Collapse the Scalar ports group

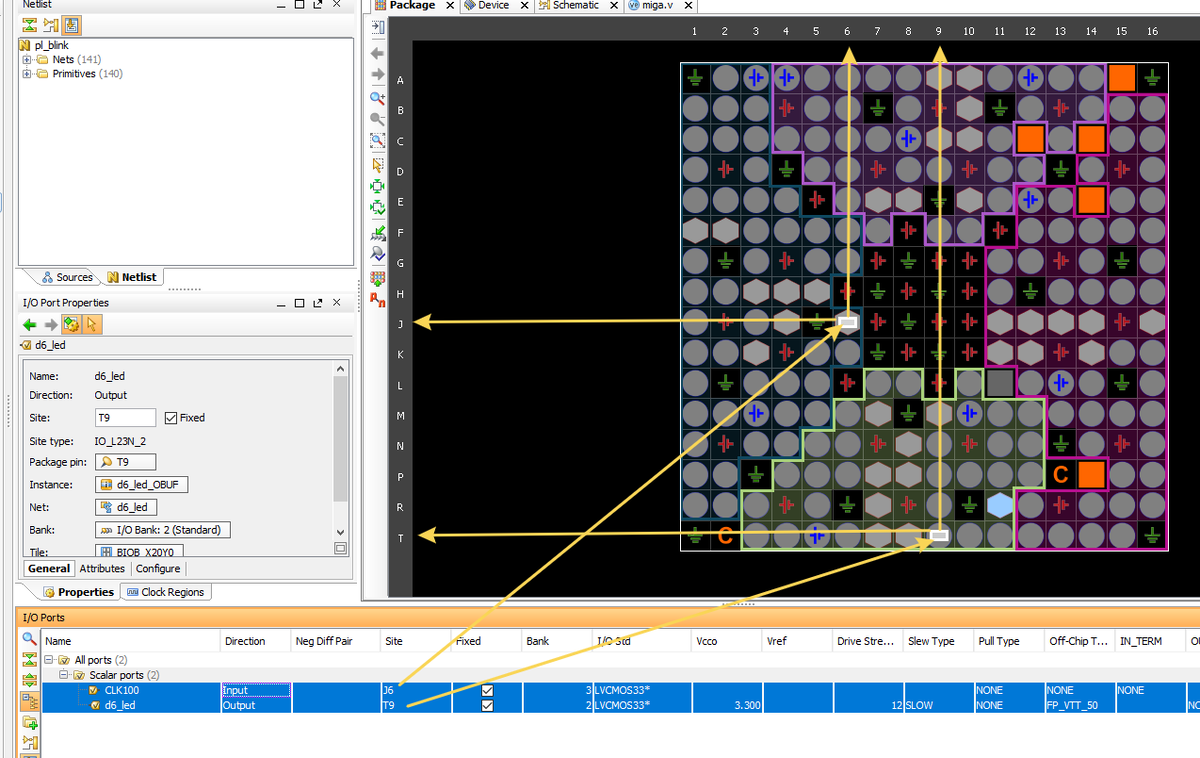64,675
